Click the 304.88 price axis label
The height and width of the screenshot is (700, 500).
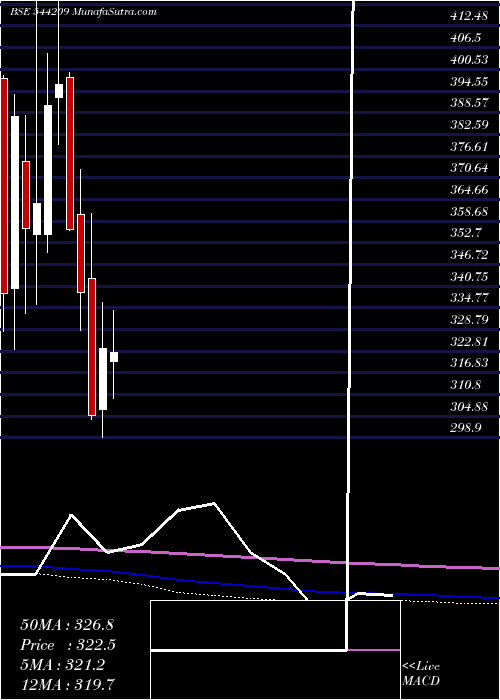pos(469,407)
